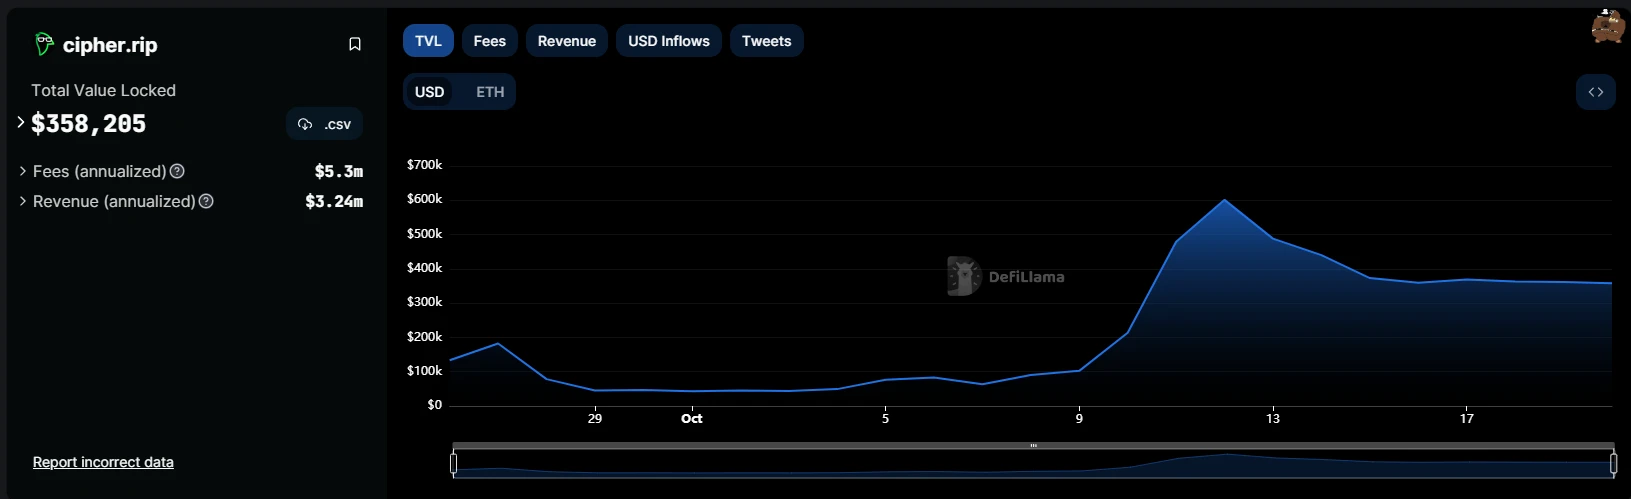1631x499 pixels.
Task: Toggle the Fees chart metric
Action: [x=489, y=41]
